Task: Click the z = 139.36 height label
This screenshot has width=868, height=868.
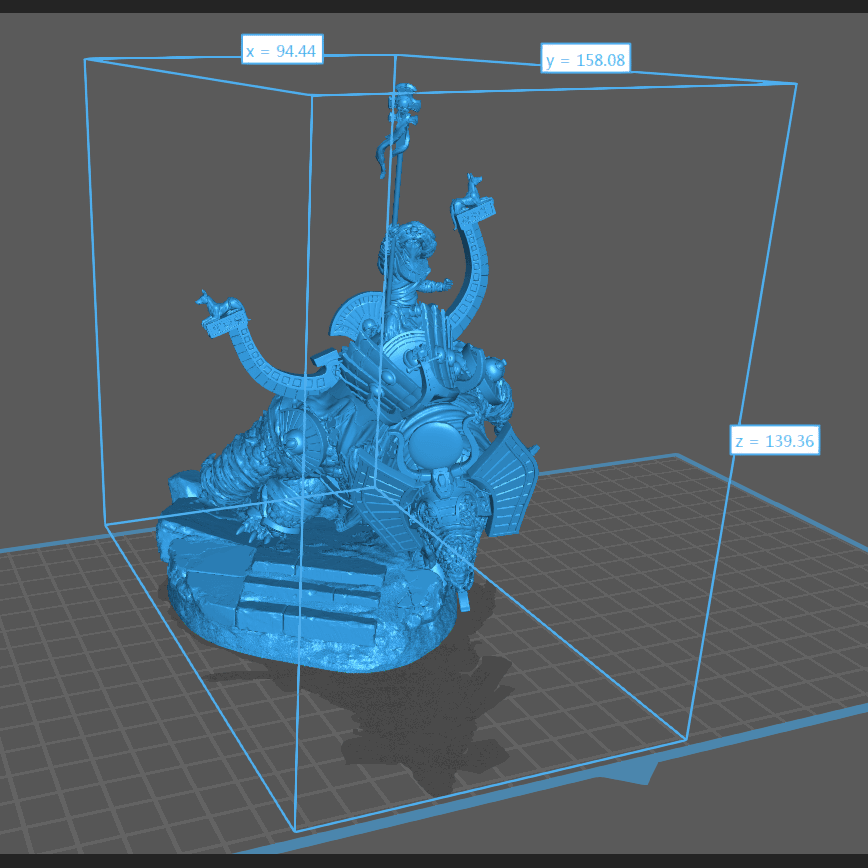Action: tap(775, 440)
